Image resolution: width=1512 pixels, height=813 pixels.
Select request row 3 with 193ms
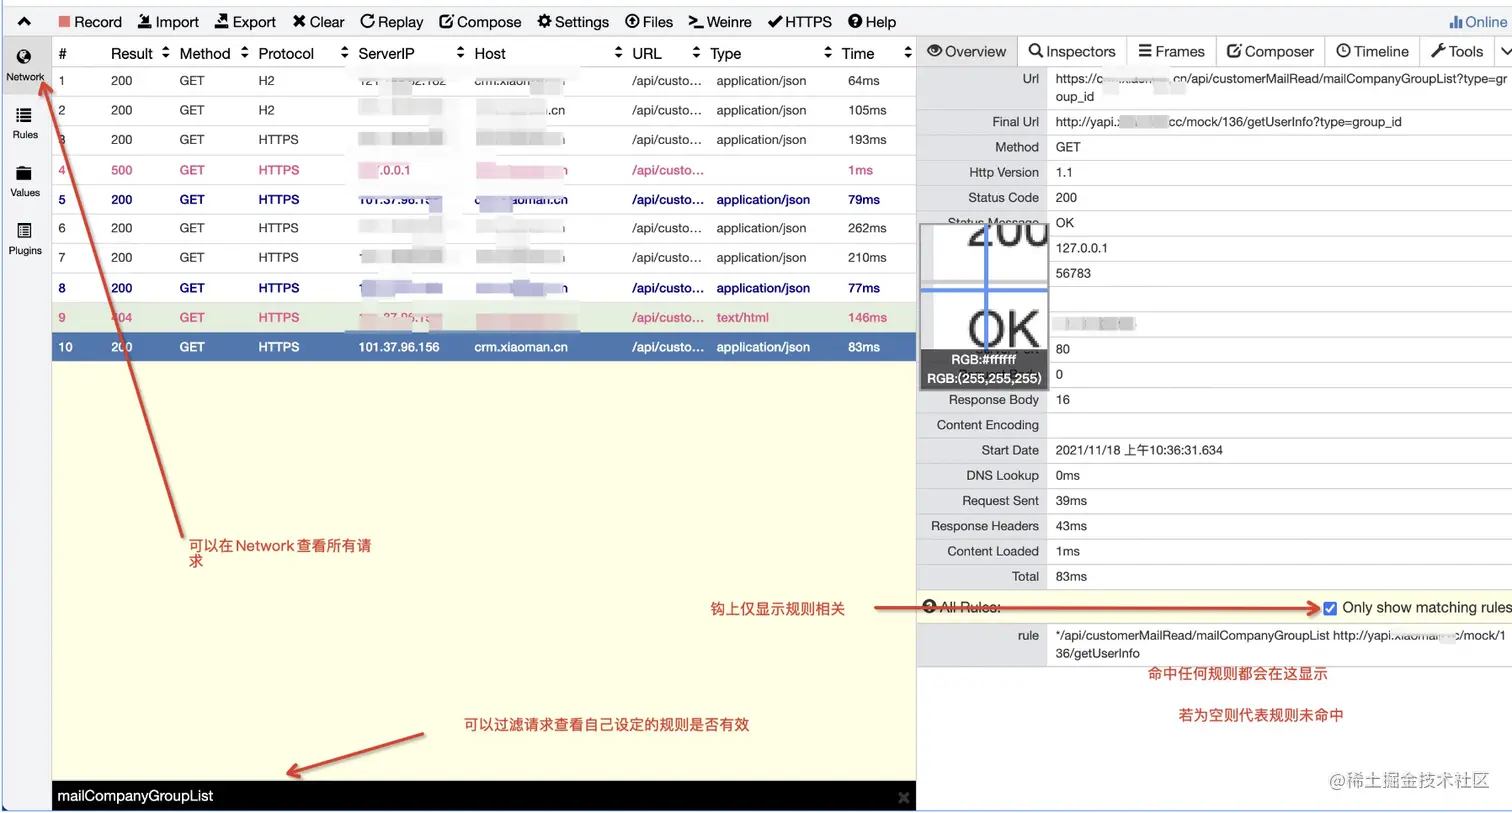pos(484,140)
